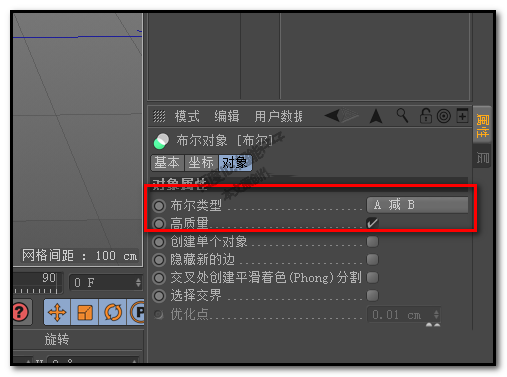The image size is (507, 377).
Task: Click the 布尔对象 boole icon
Action: [161, 141]
